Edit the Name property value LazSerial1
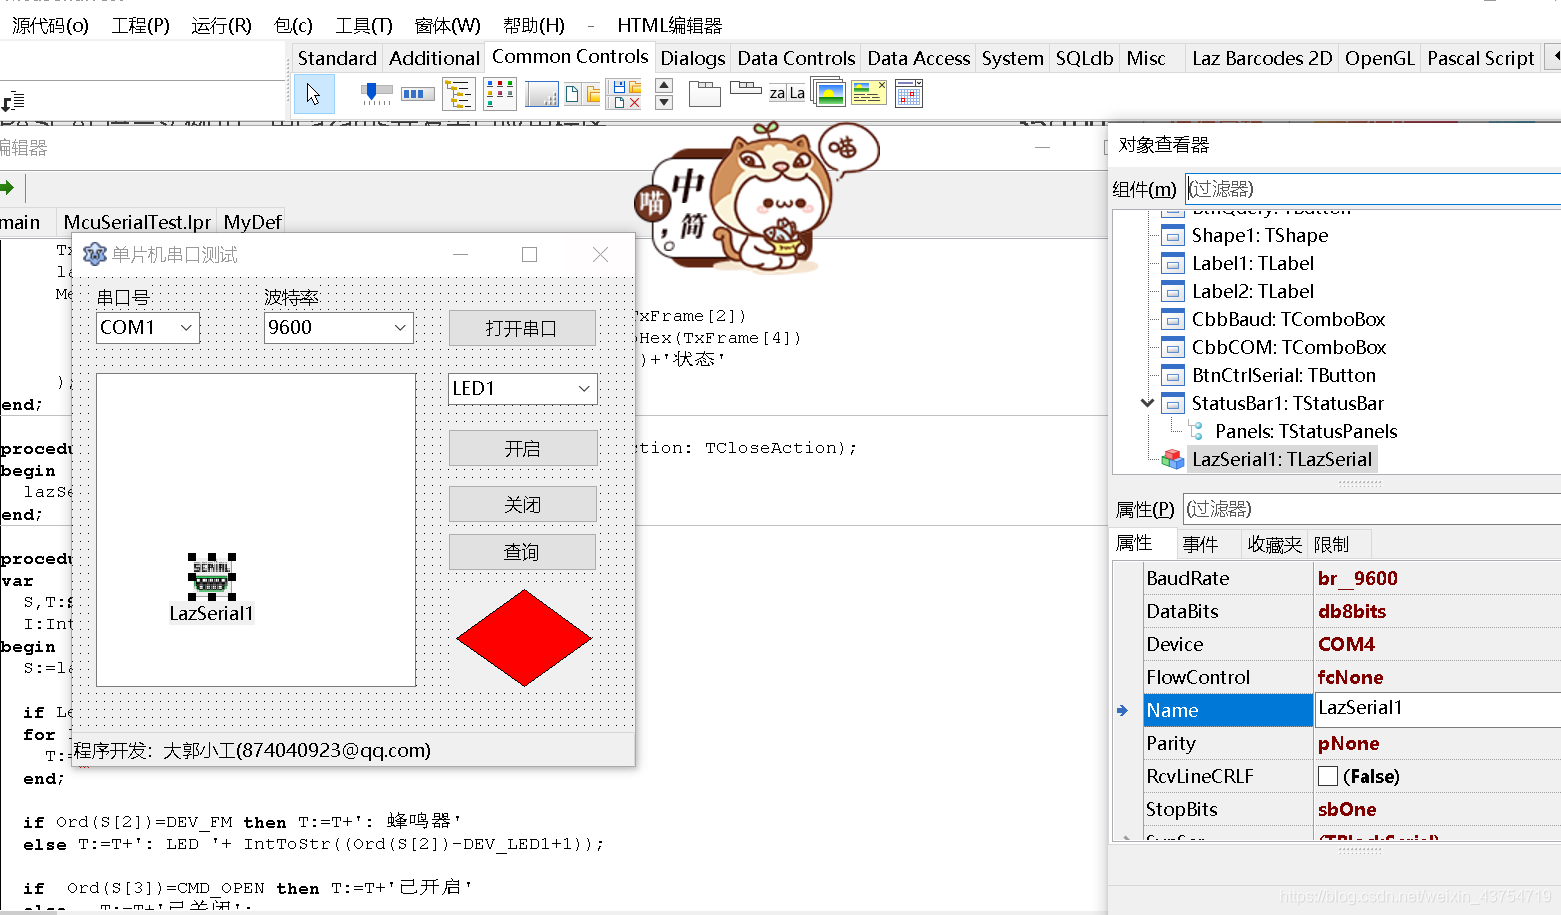The height and width of the screenshot is (915, 1561). tap(1437, 709)
